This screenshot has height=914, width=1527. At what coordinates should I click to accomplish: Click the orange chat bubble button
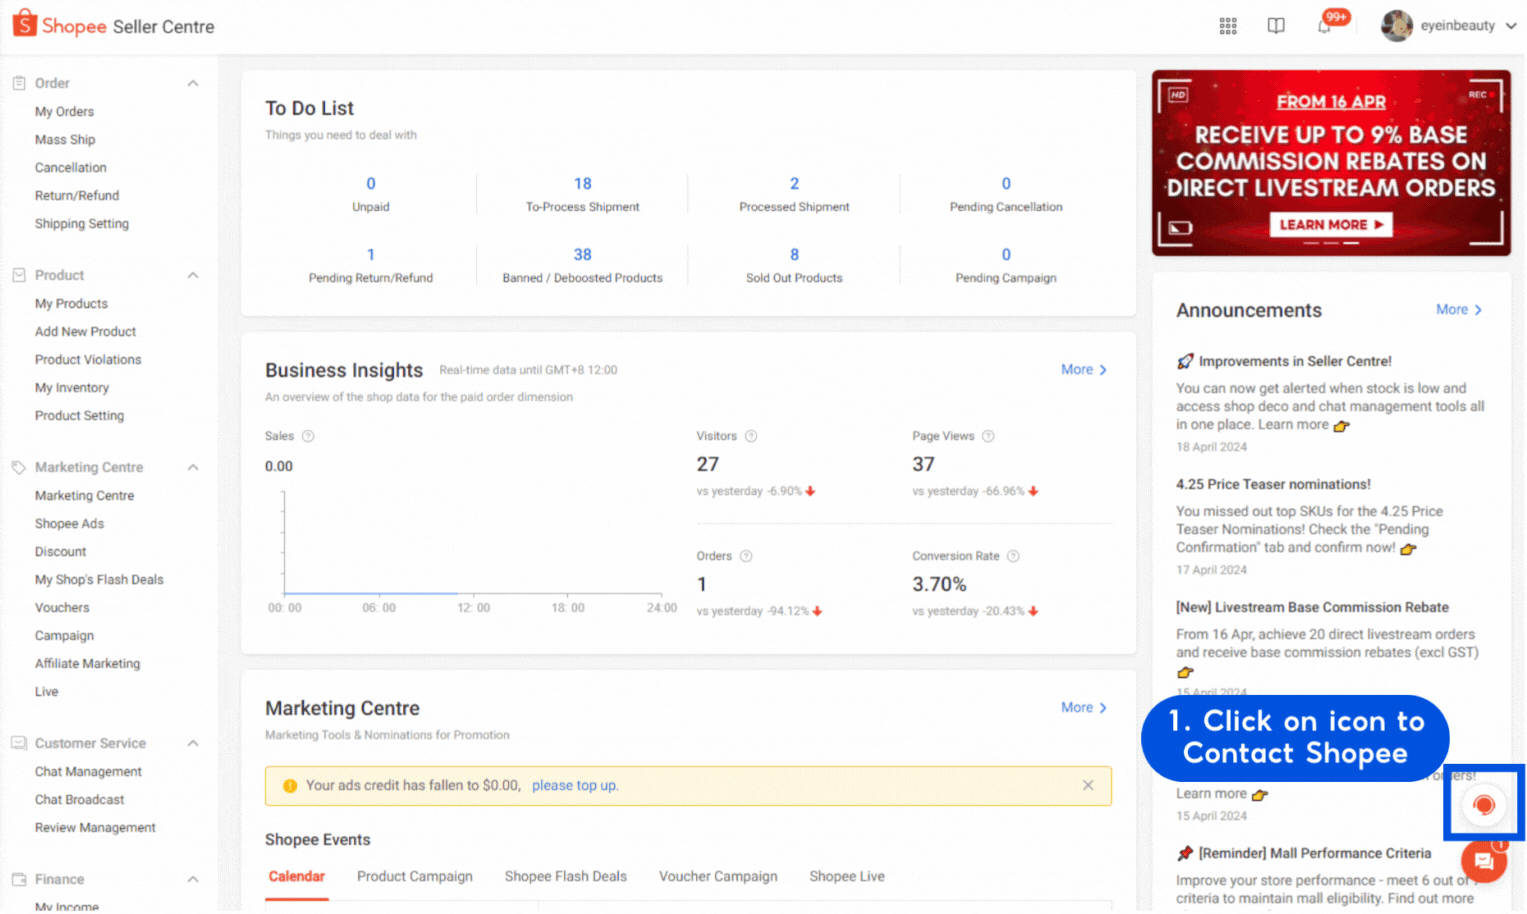coord(1483,861)
